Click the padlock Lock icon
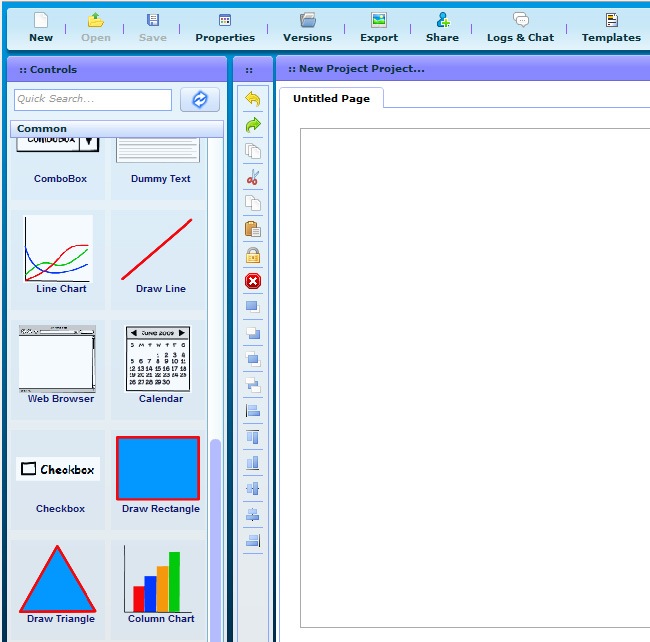The image size is (650, 642). click(x=253, y=255)
